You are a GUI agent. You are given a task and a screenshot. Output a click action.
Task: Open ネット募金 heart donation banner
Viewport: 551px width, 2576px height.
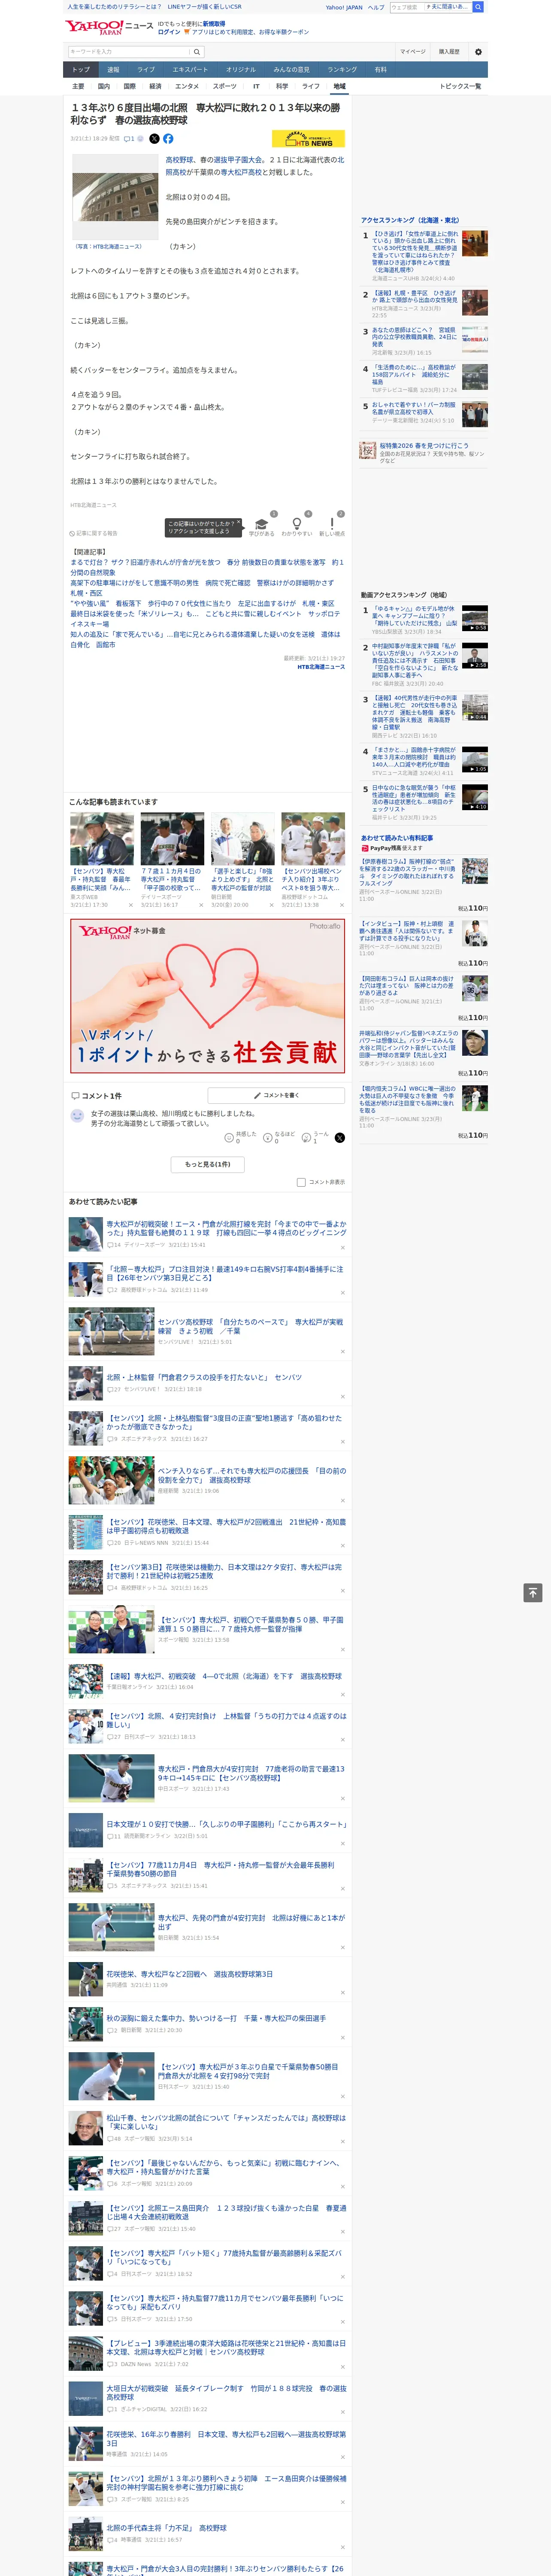point(208,996)
